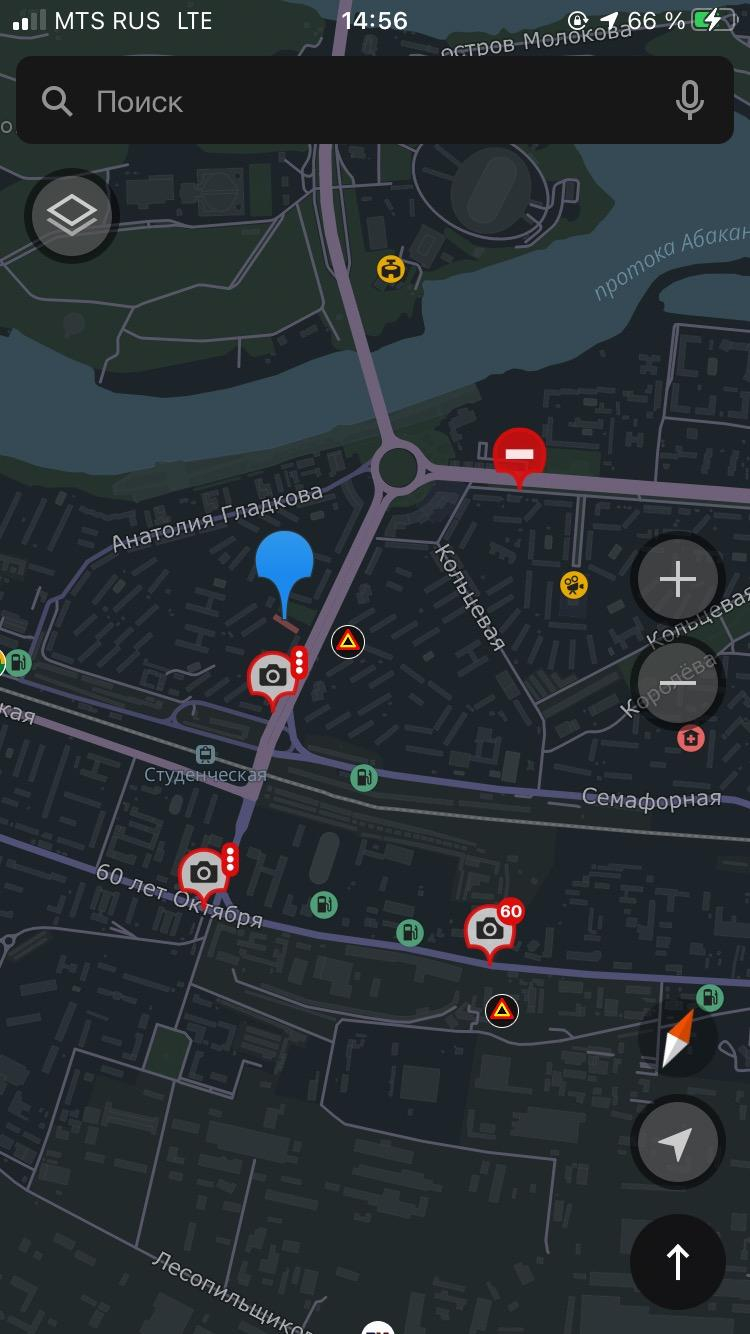Viewport: 750px width, 1334px height.
Task: Zoom out with the minus button
Action: [x=678, y=683]
